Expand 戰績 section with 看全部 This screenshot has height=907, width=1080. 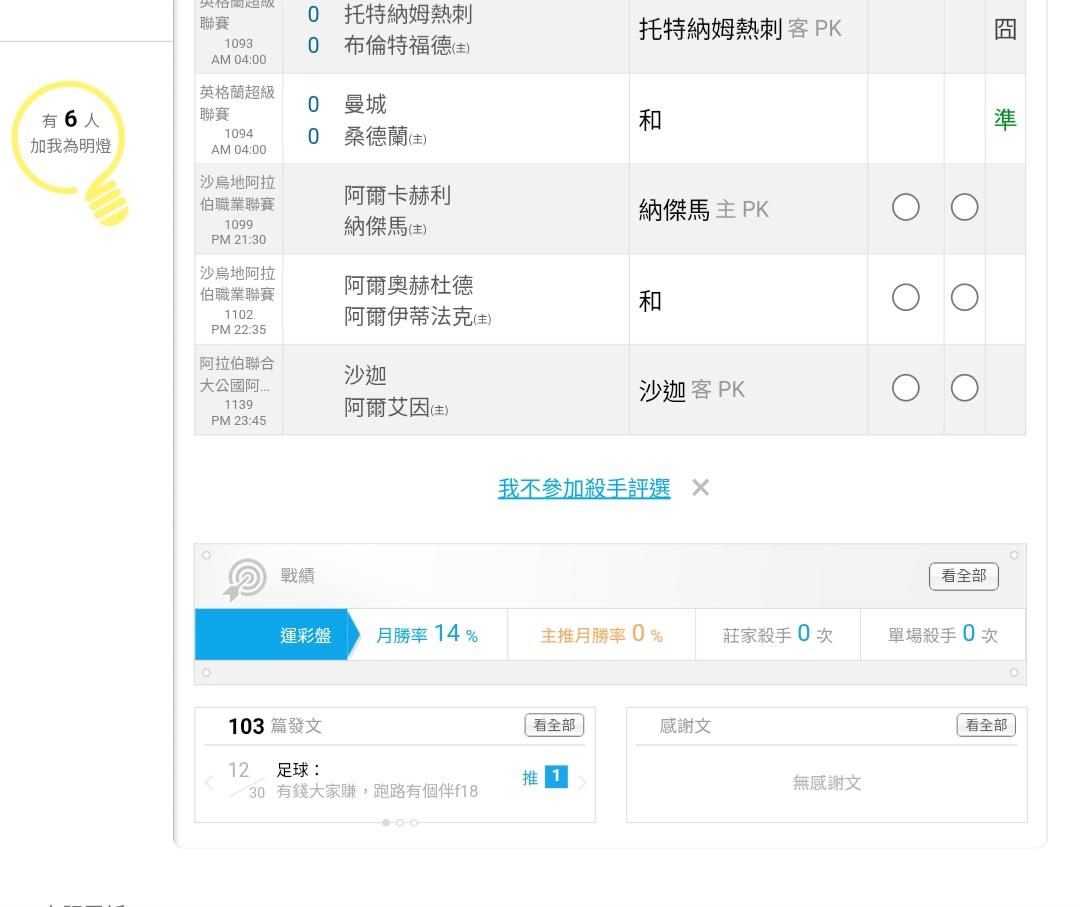coord(963,576)
